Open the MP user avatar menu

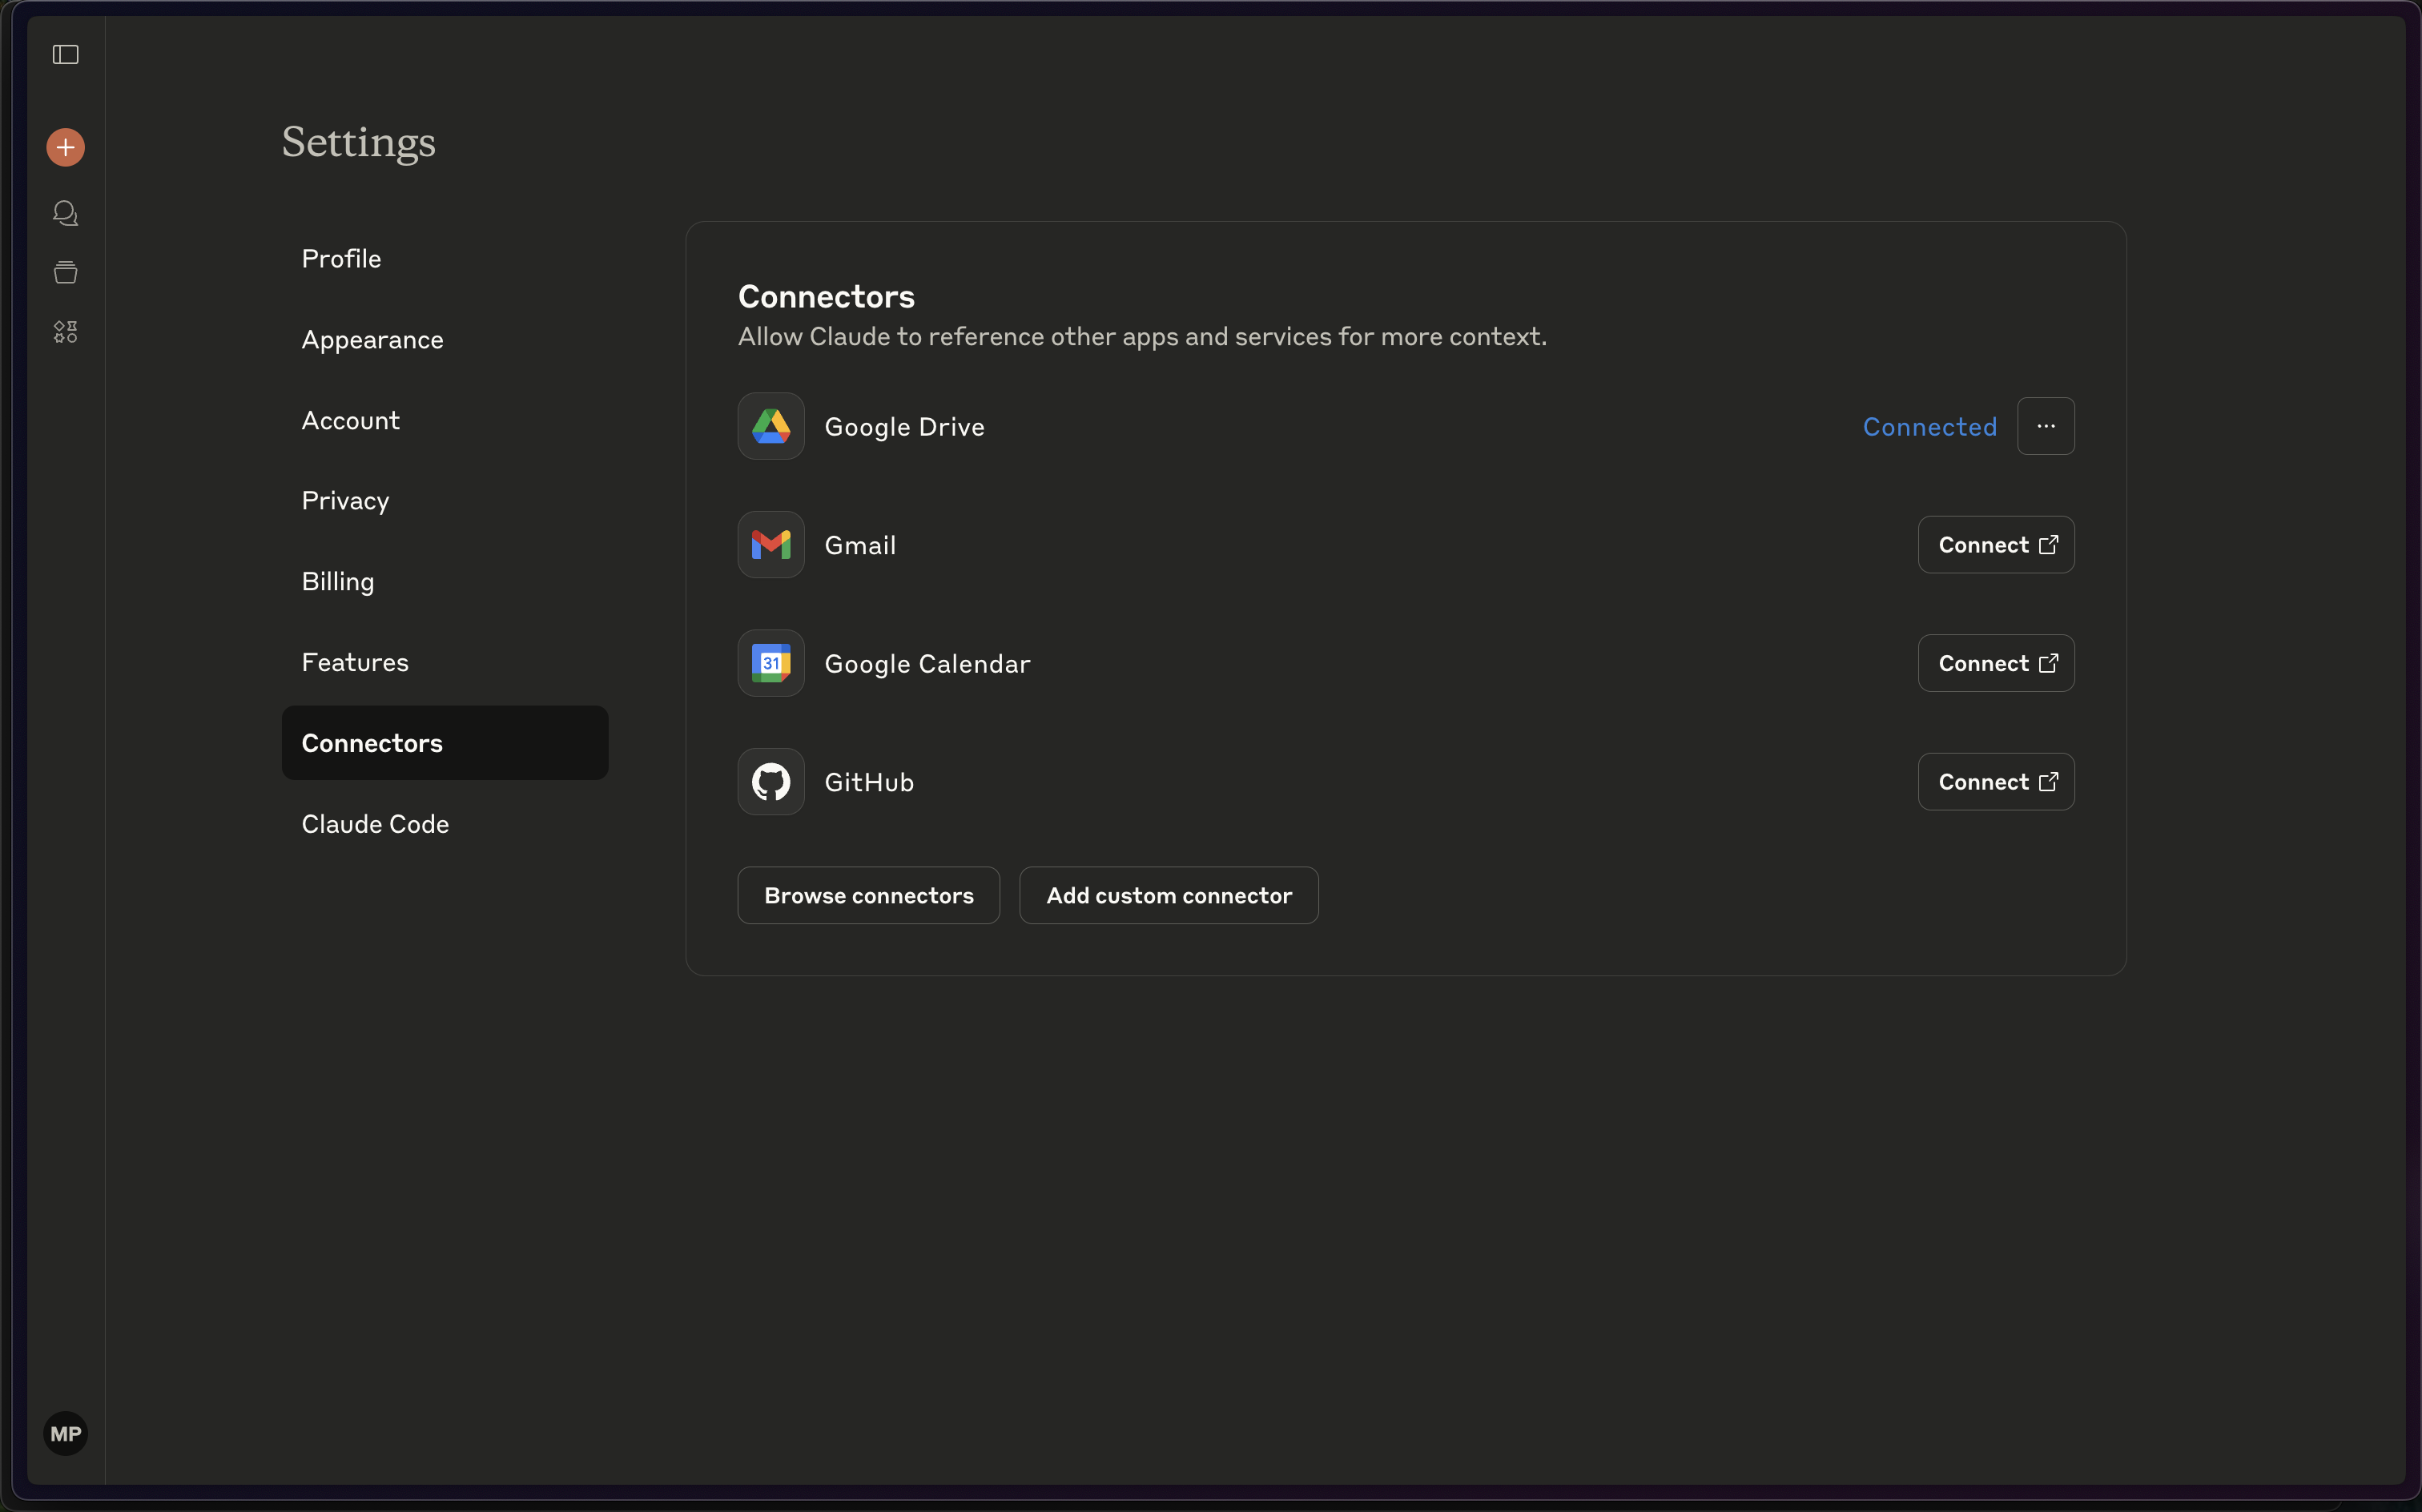(66, 1433)
